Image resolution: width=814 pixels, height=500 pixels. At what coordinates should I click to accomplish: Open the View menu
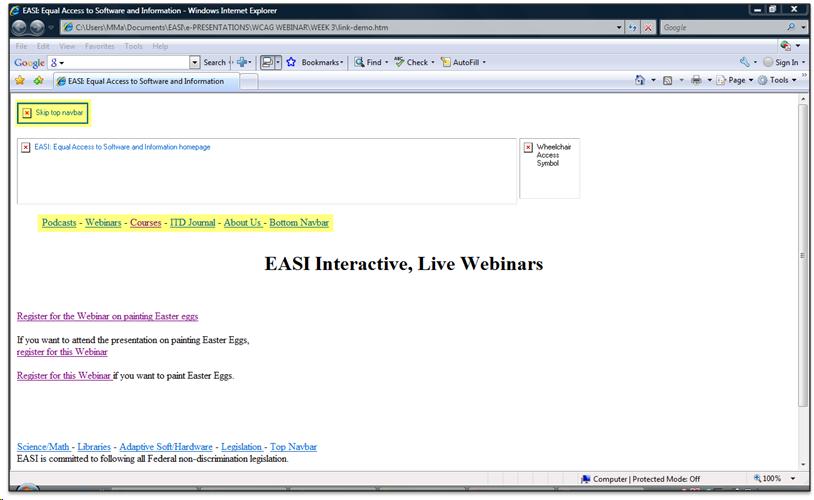pos(67,46)
